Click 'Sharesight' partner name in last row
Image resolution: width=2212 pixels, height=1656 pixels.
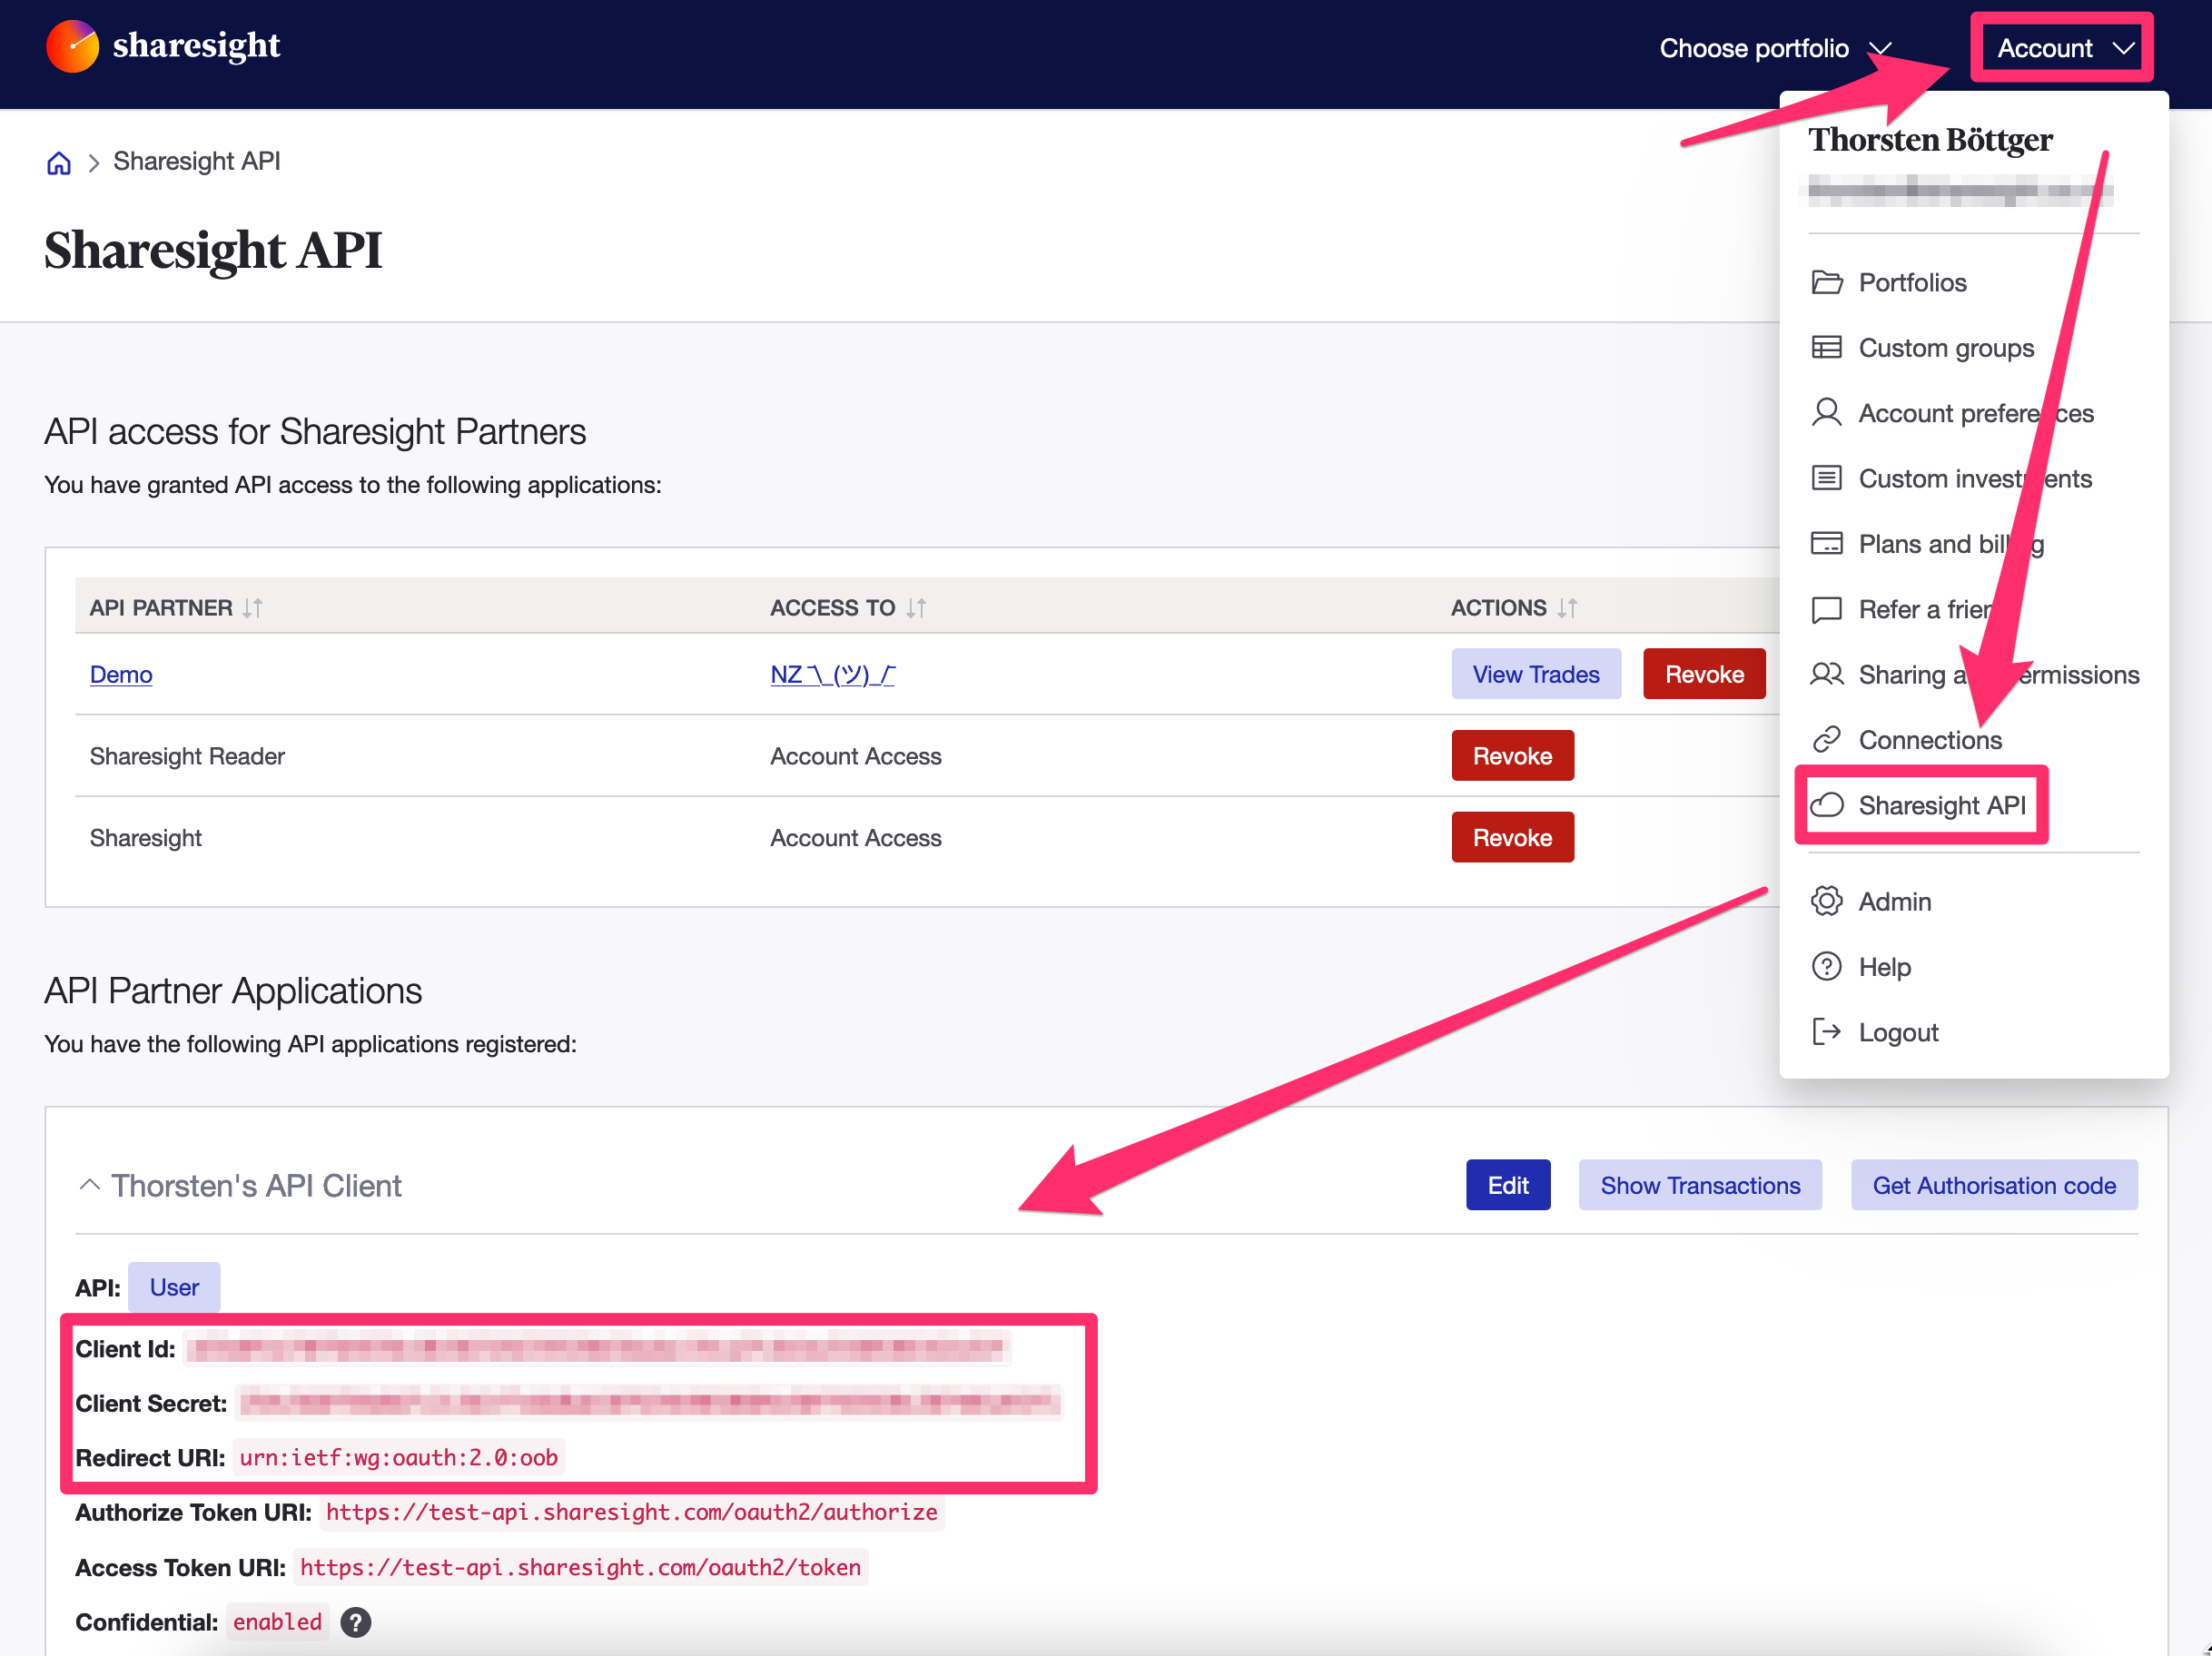click(146, 838)
